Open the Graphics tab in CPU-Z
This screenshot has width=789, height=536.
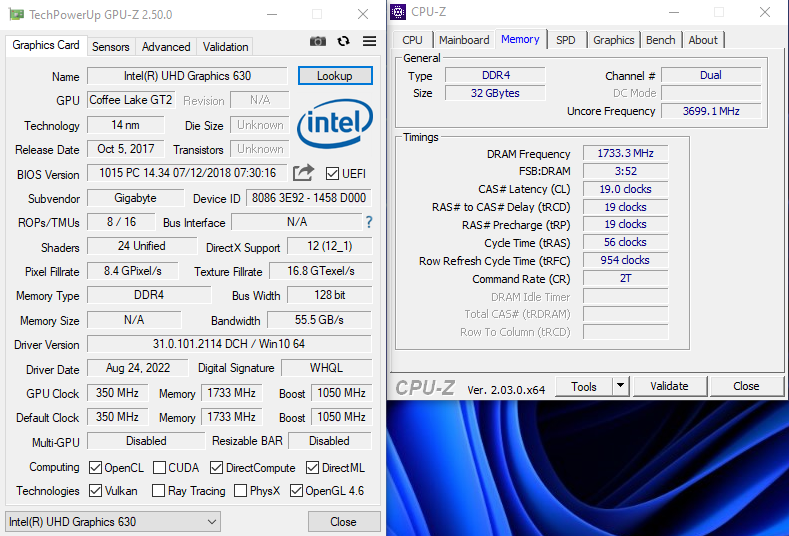pyautogui.click(x=613, y=40)
